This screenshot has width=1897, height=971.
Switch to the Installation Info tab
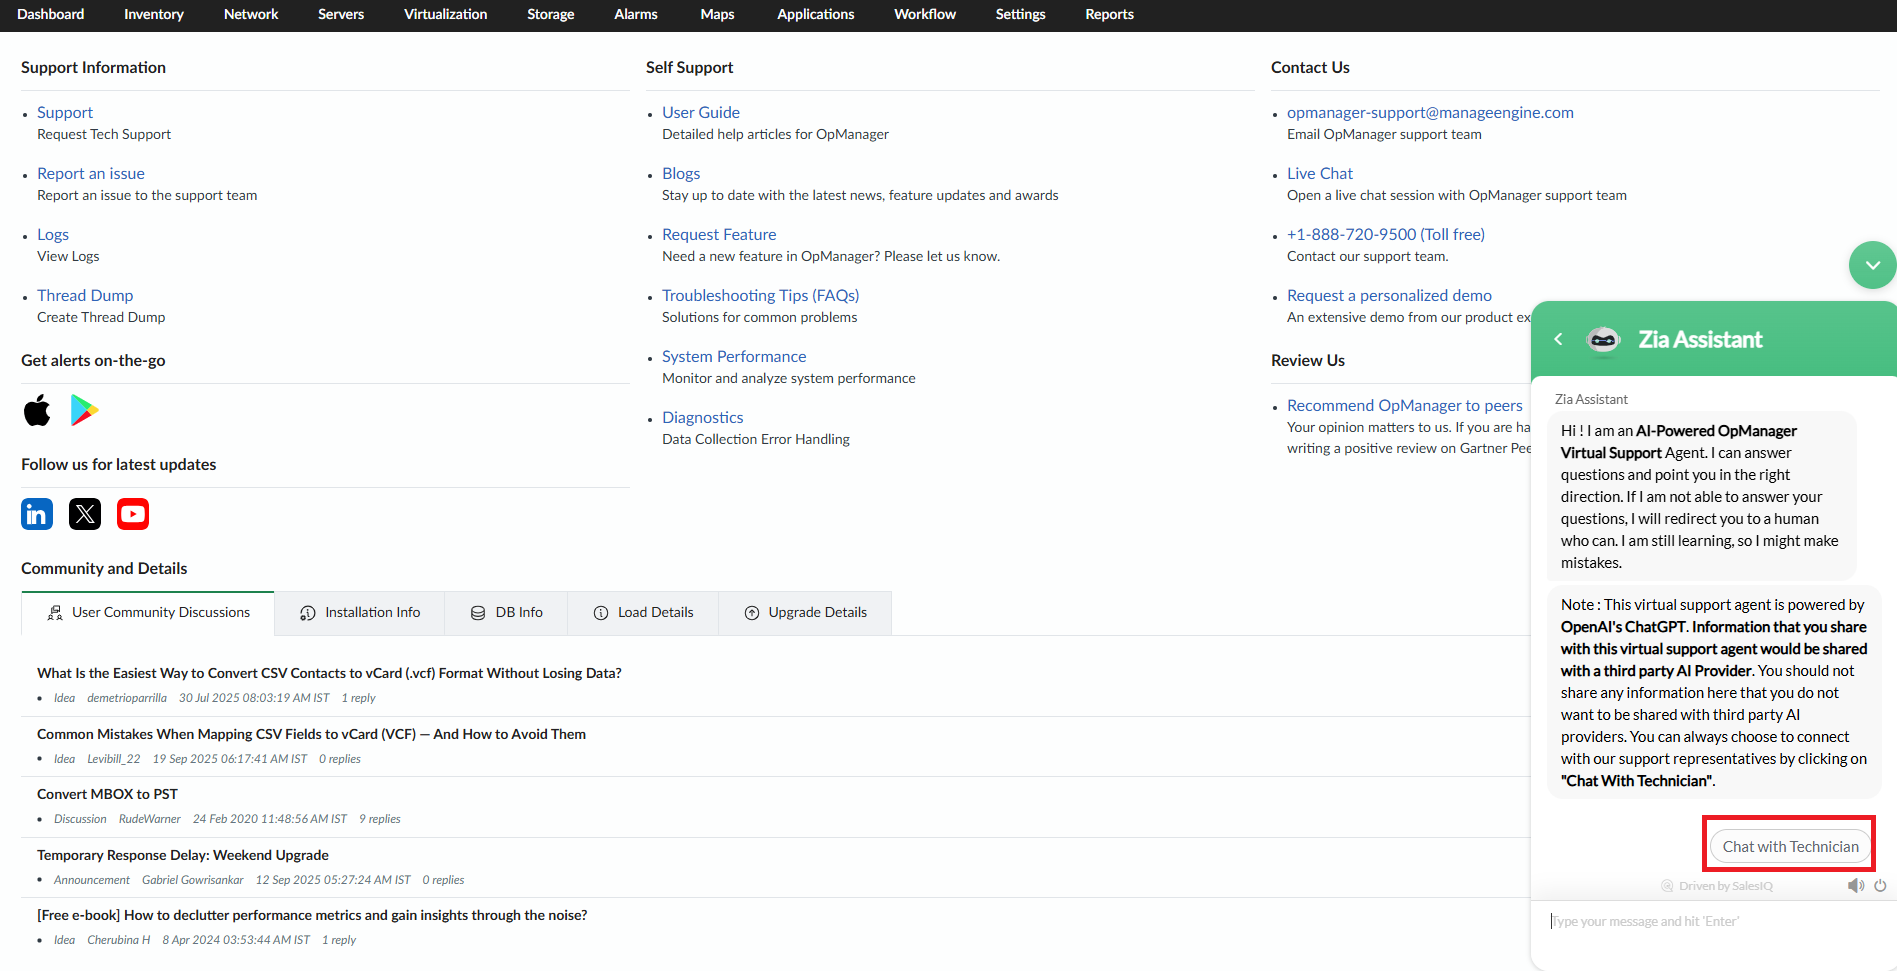pos(360,613)
